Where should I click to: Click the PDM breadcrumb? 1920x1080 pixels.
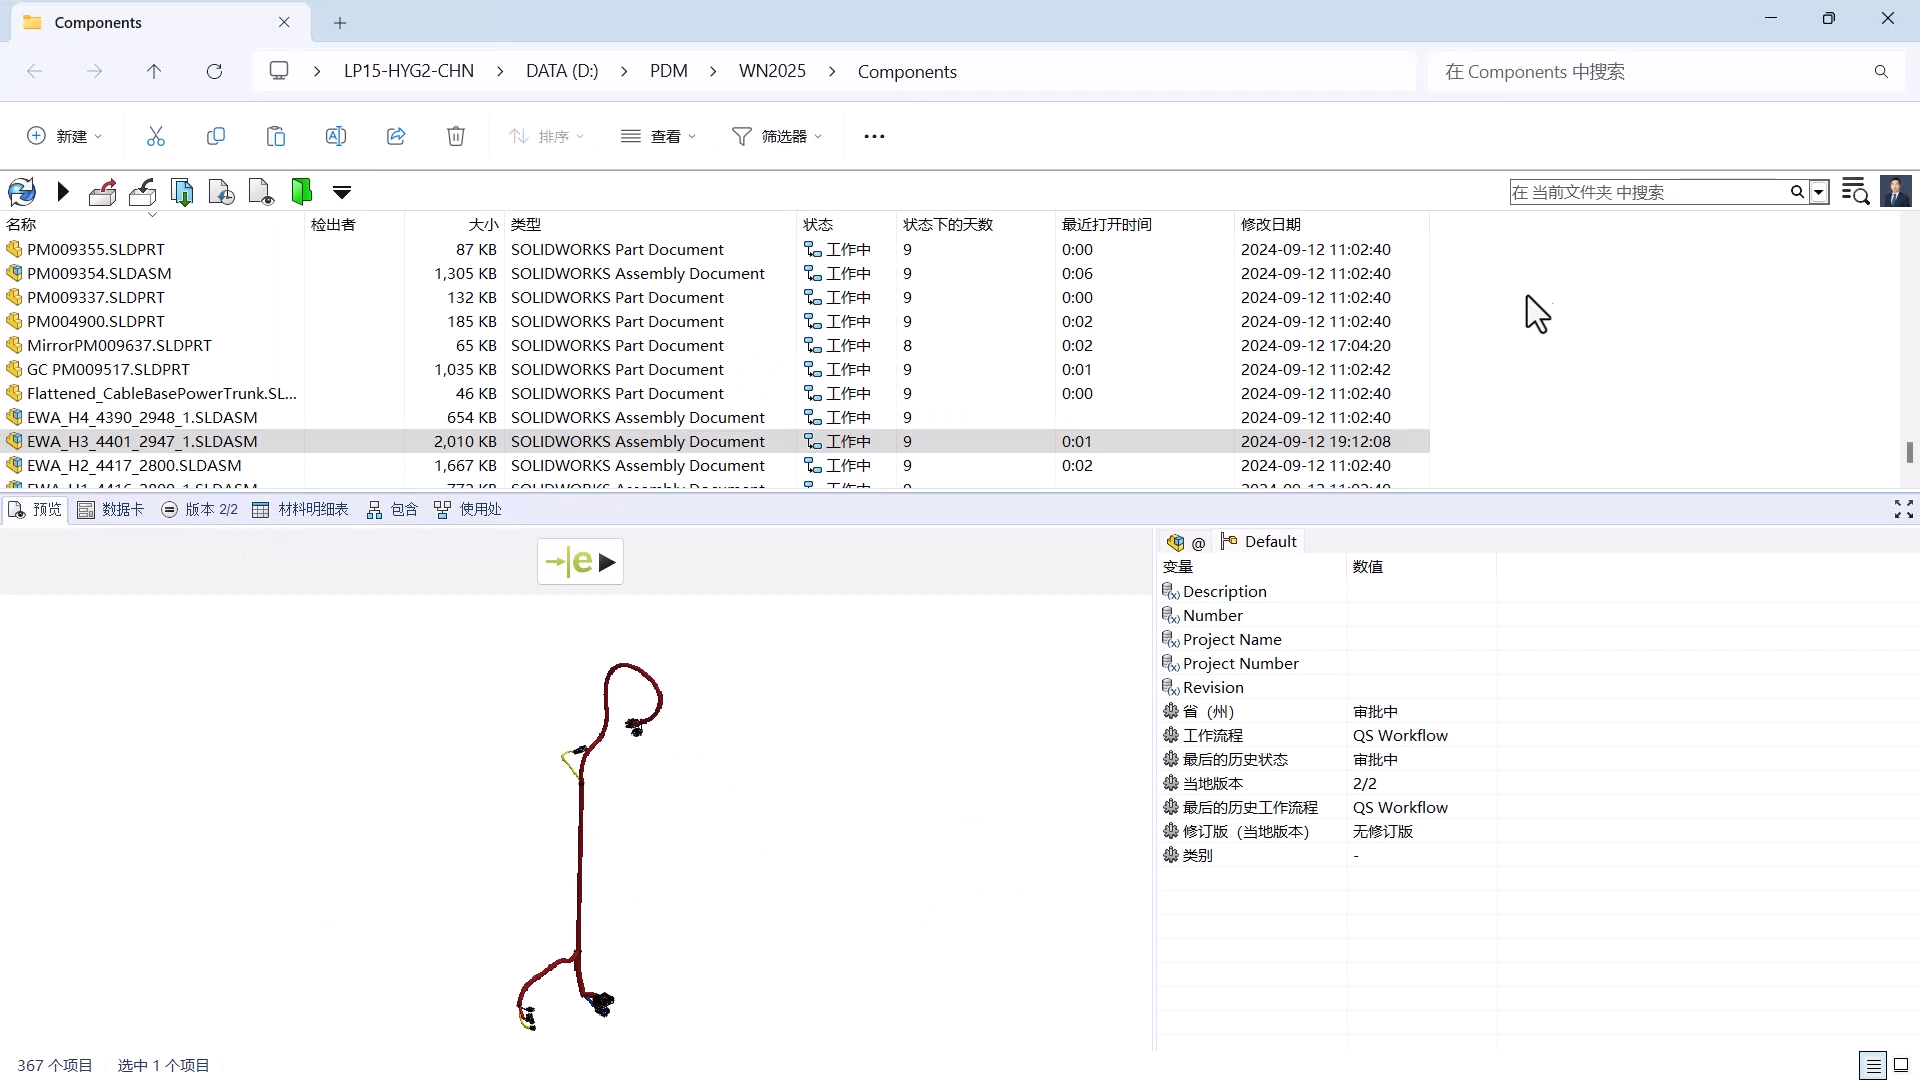click(669, 71)
